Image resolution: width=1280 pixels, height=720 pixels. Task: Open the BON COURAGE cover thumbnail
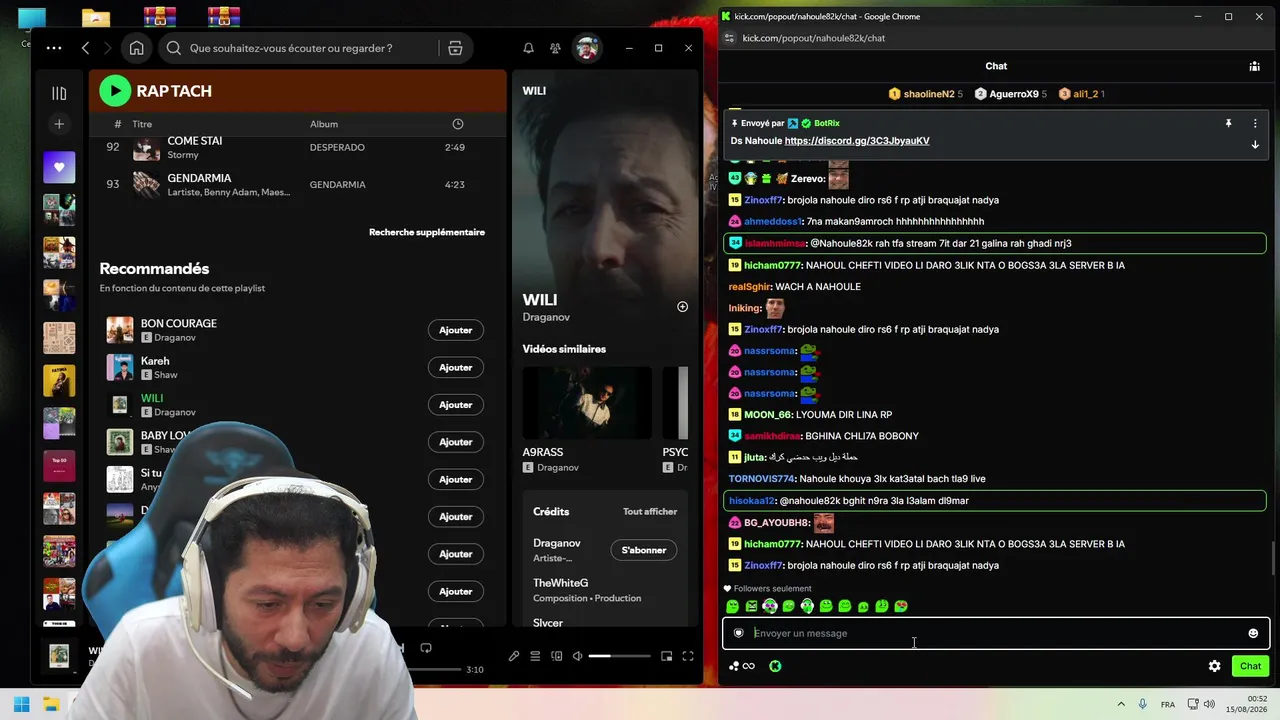[120, 330]
